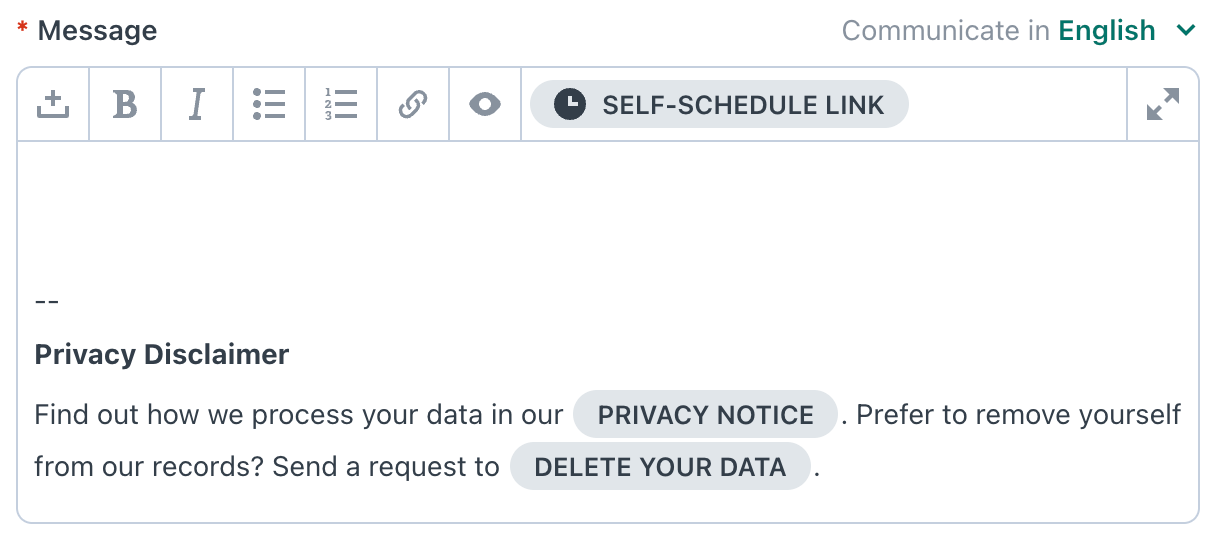Select the PRIVACY NOTICE placeholder chip
The height and width of the screenshot is (536, 1214).
[x=705, y=415]
